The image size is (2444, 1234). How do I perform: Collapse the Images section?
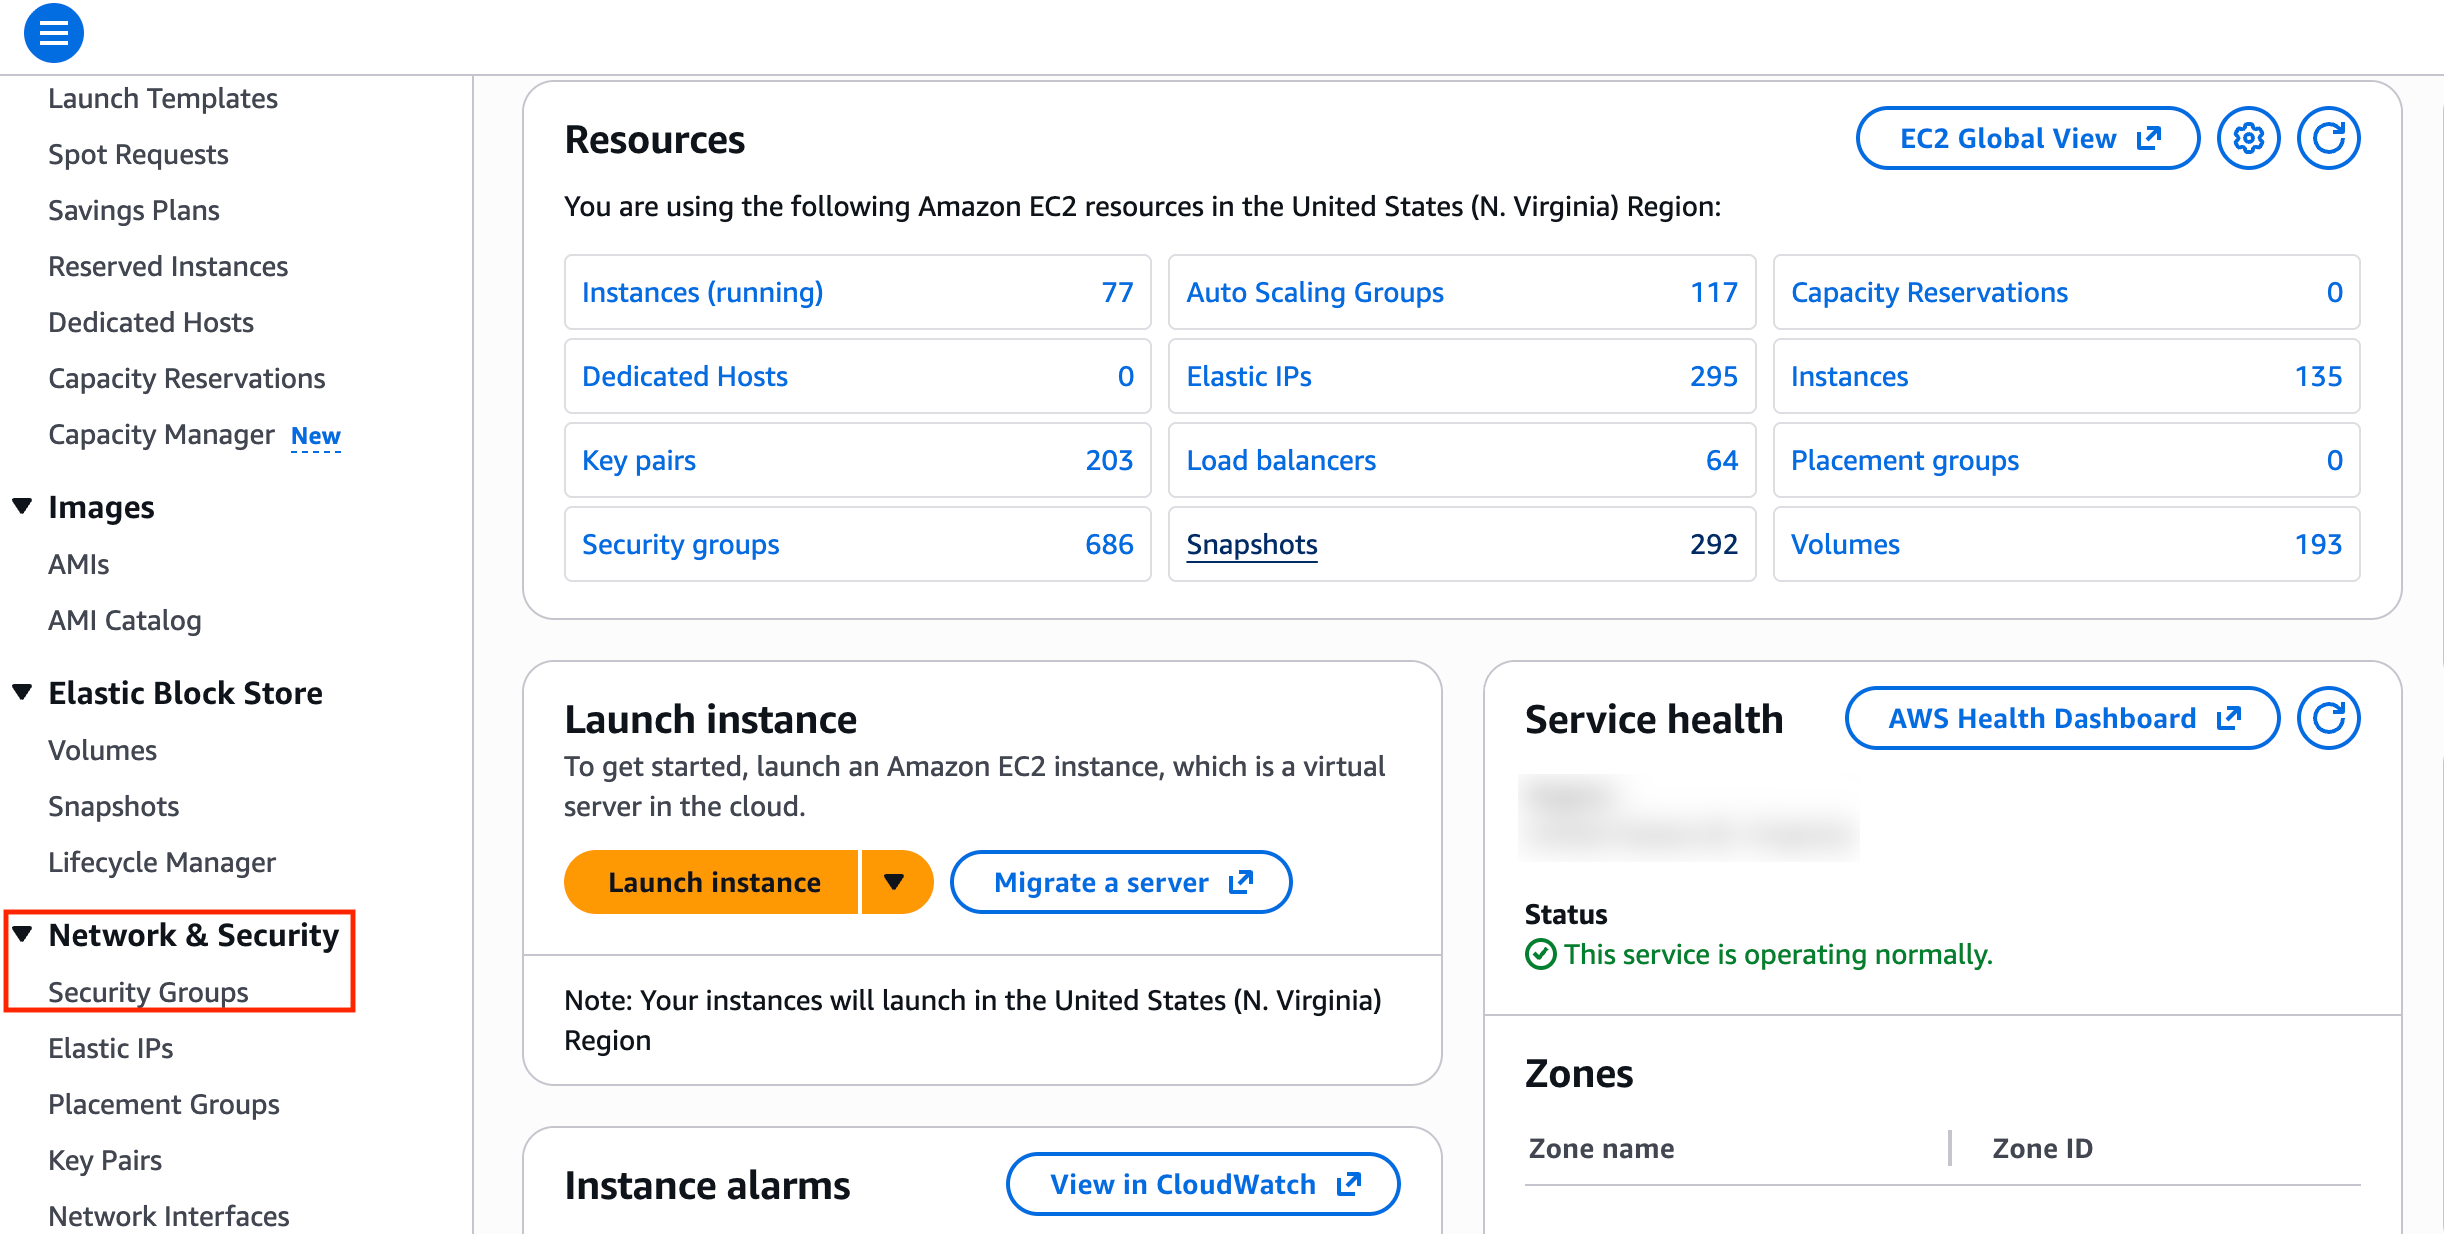coord(22,506)
